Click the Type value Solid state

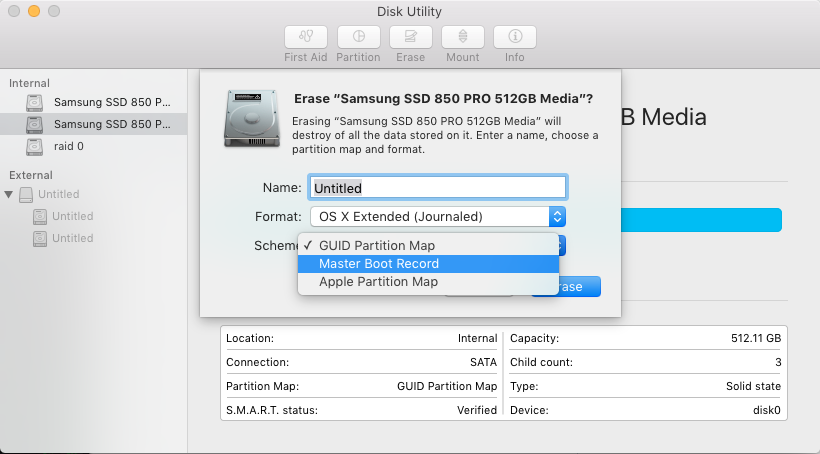click(x=753, y=387)
